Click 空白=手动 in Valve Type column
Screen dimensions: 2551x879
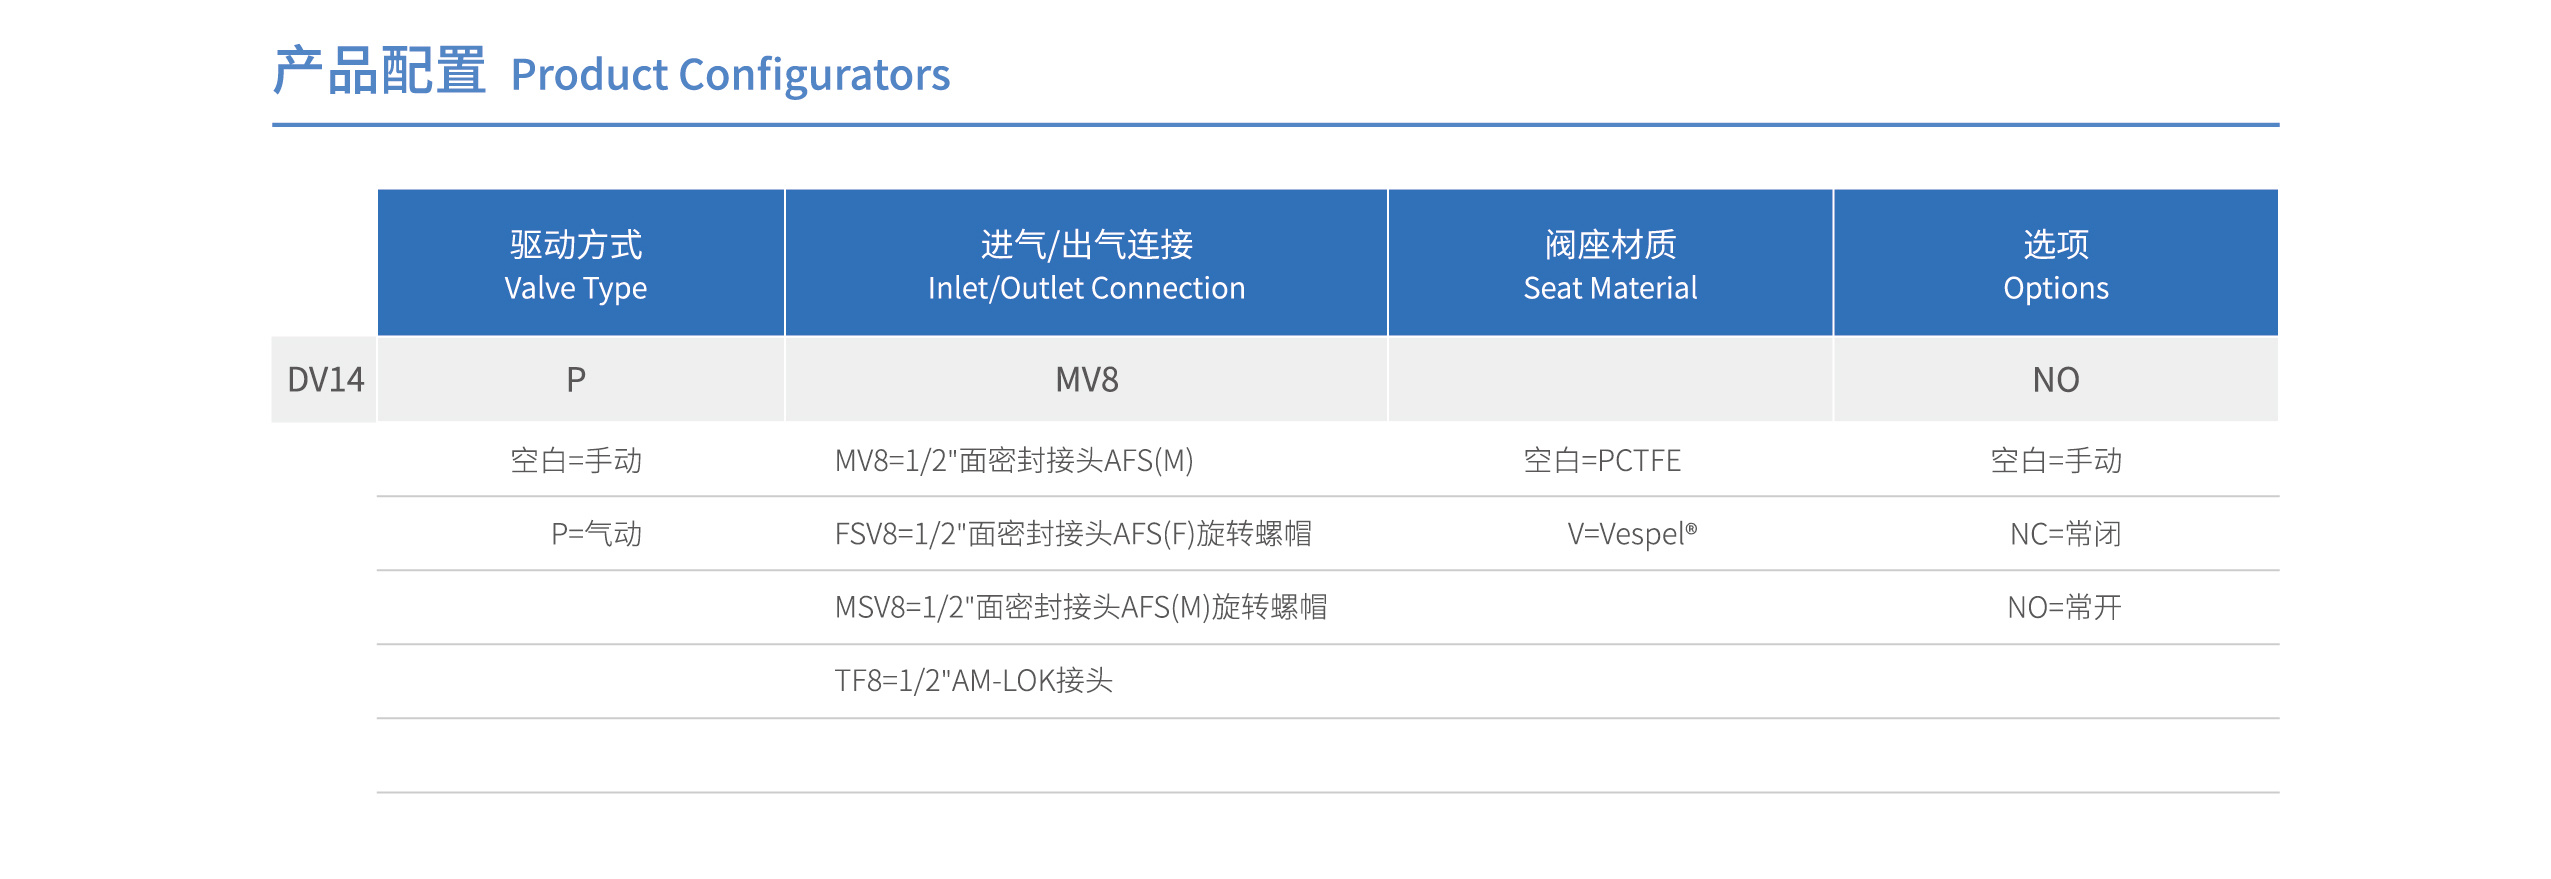tap(577, 461)
